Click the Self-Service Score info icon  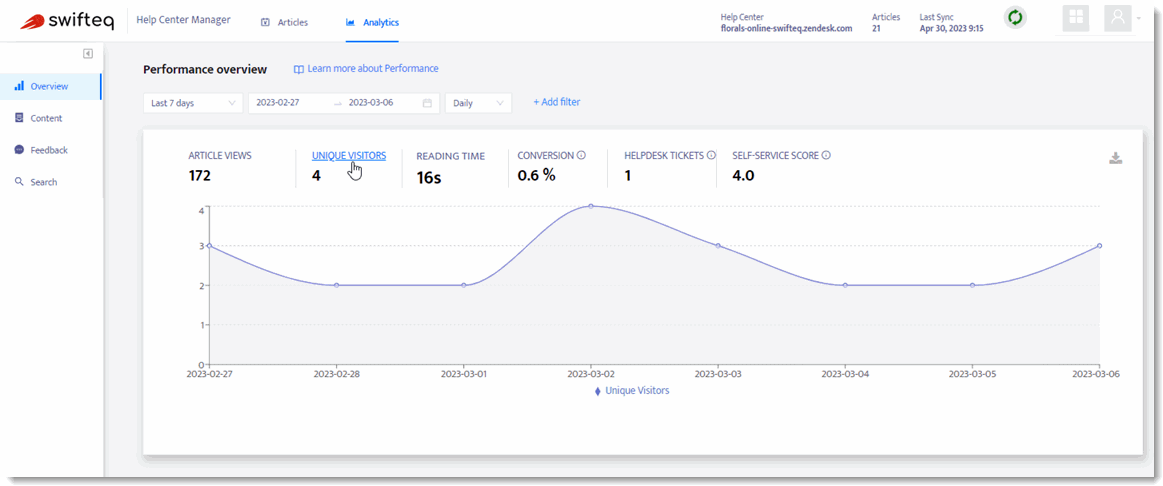click(x=826, y=156)
